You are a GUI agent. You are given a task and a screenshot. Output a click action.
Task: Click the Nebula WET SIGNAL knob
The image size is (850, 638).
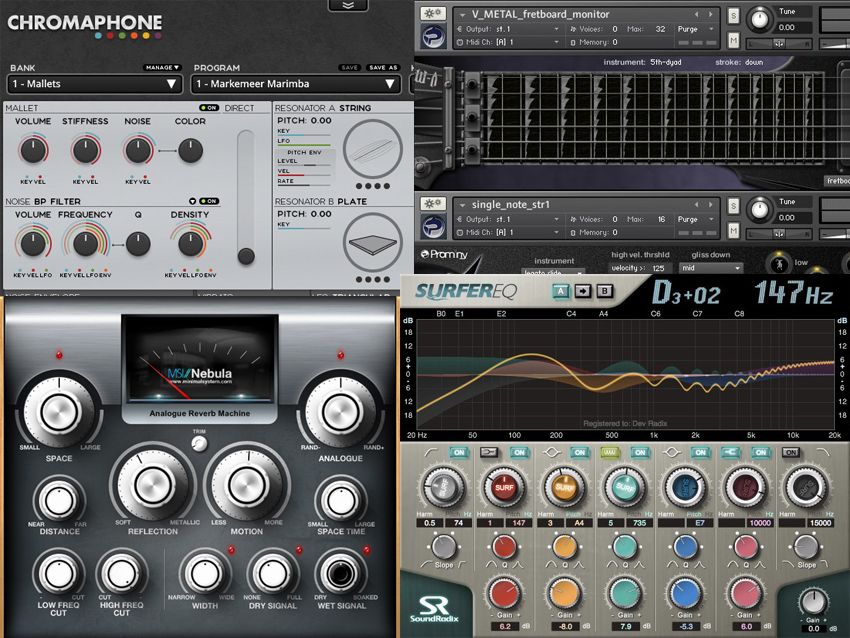pyautogui.click(x=341, y=573)
